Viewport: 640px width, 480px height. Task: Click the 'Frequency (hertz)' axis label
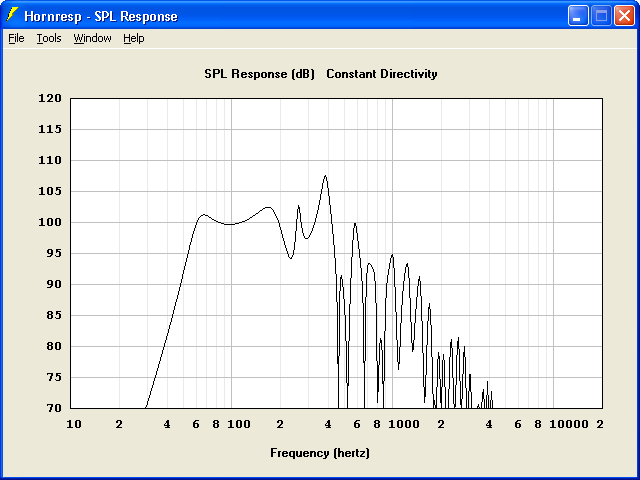[x=320, y=453]
